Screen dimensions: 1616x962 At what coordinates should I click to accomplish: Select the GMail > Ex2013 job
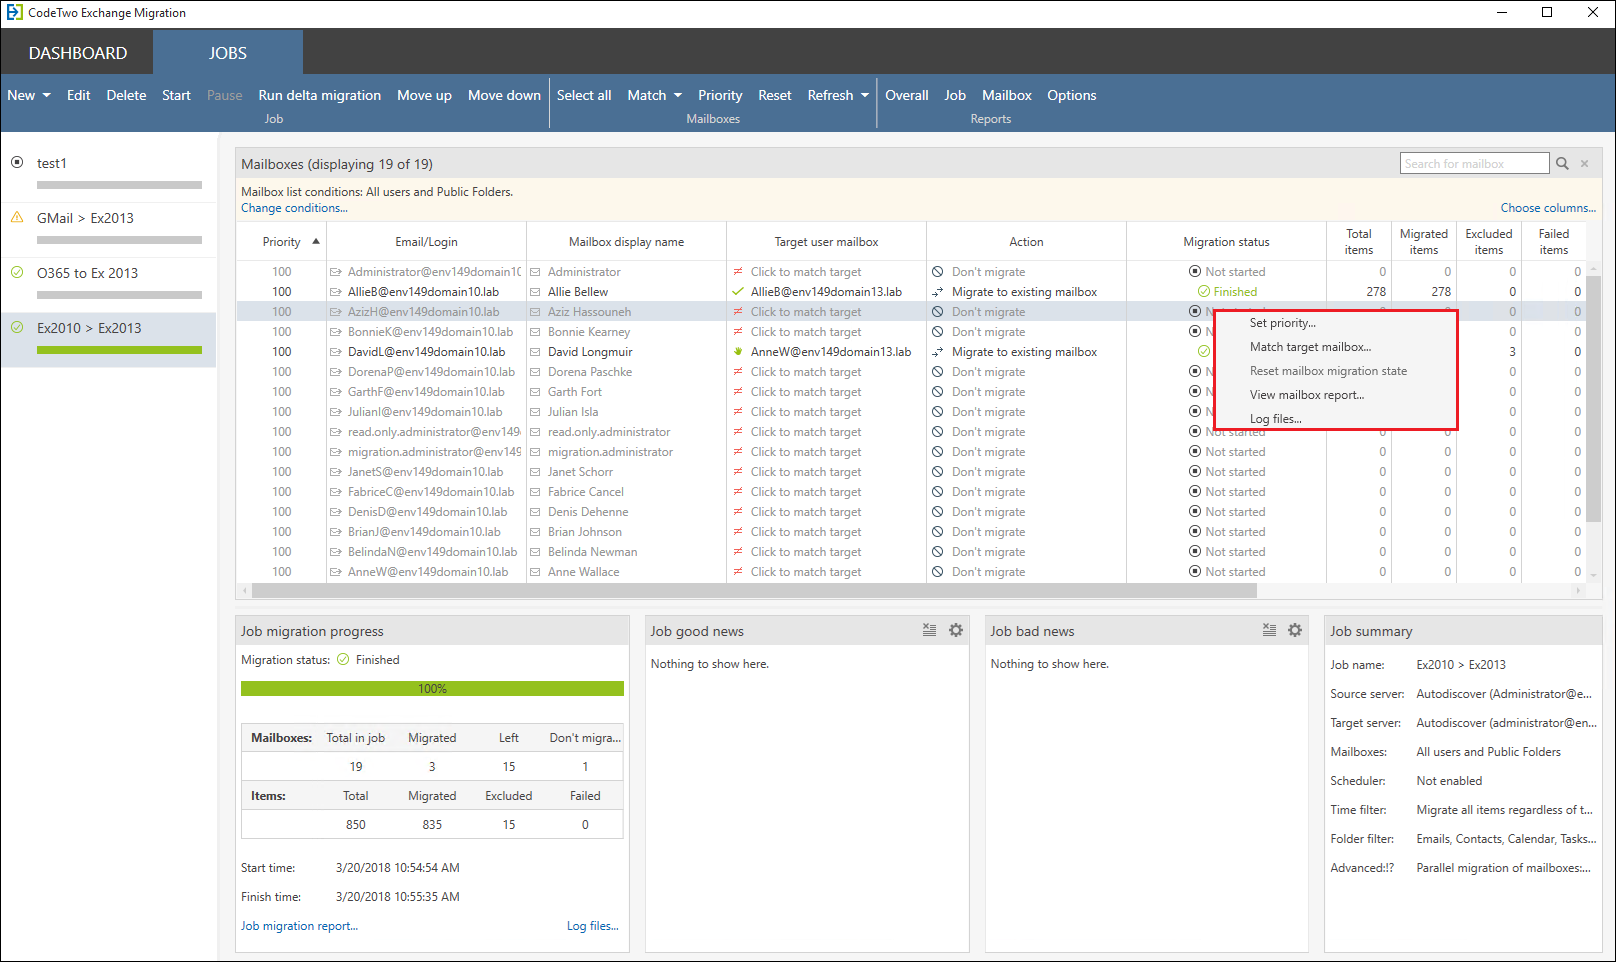pyautogui.click(x=108, y=230)
